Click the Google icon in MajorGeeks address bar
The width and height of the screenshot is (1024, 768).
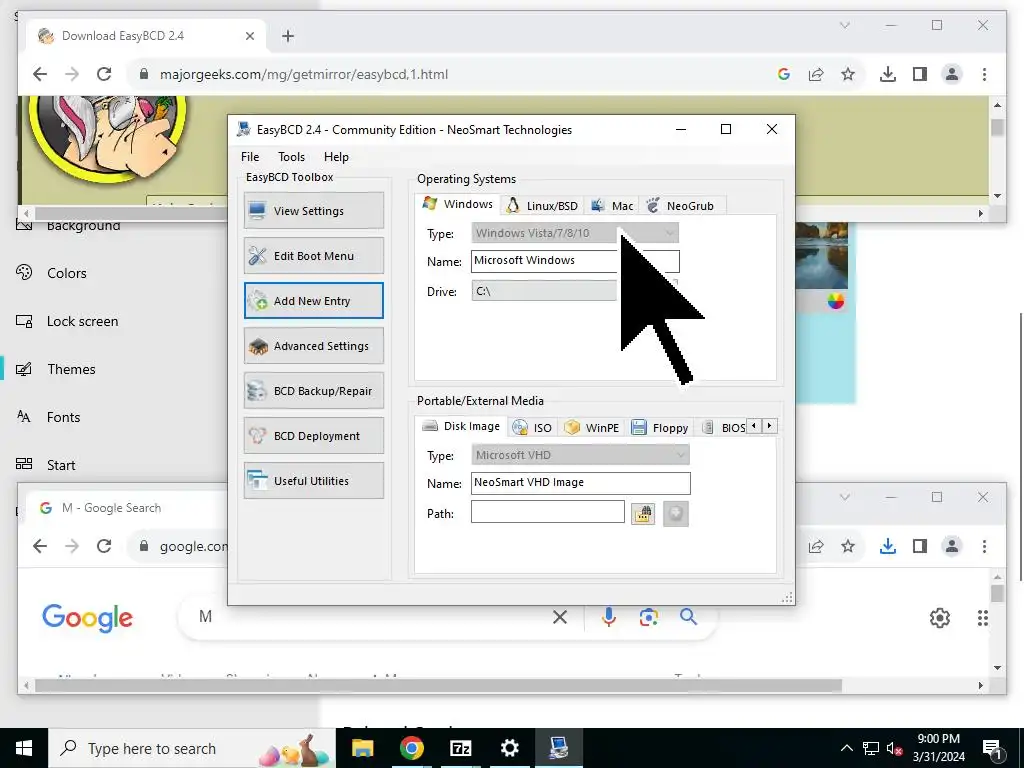[x=784, y=74]
